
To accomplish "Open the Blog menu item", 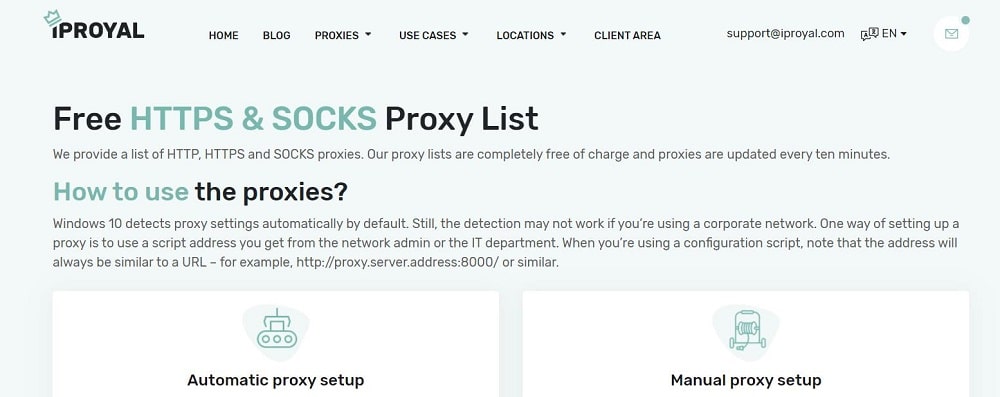I will pos(276,36).
